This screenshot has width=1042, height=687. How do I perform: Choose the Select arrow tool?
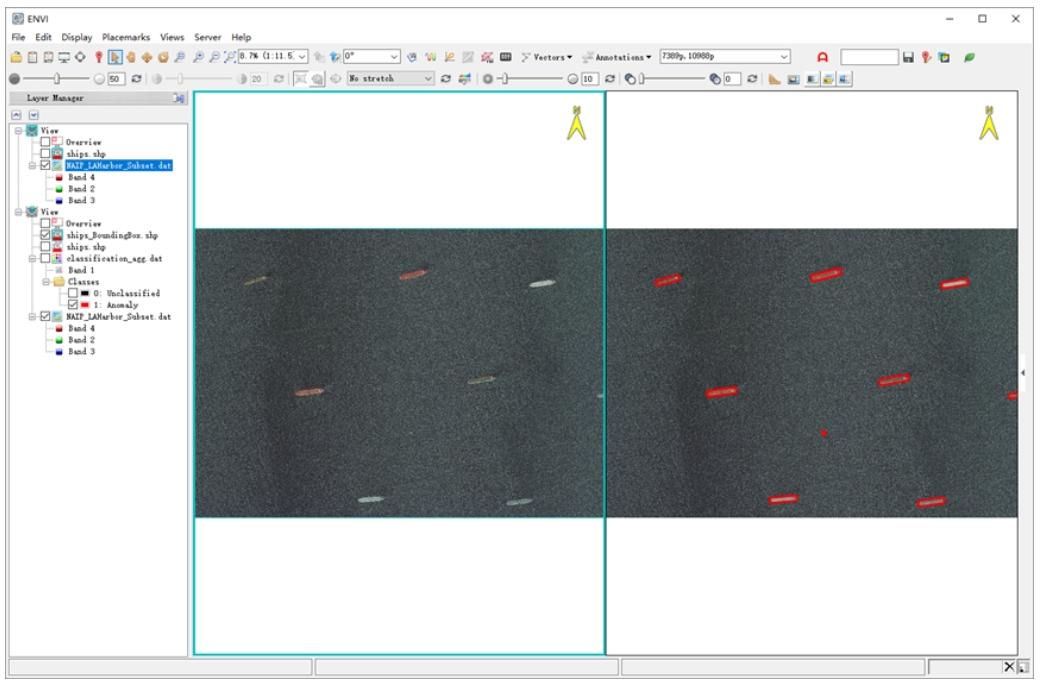pos(115,57)
